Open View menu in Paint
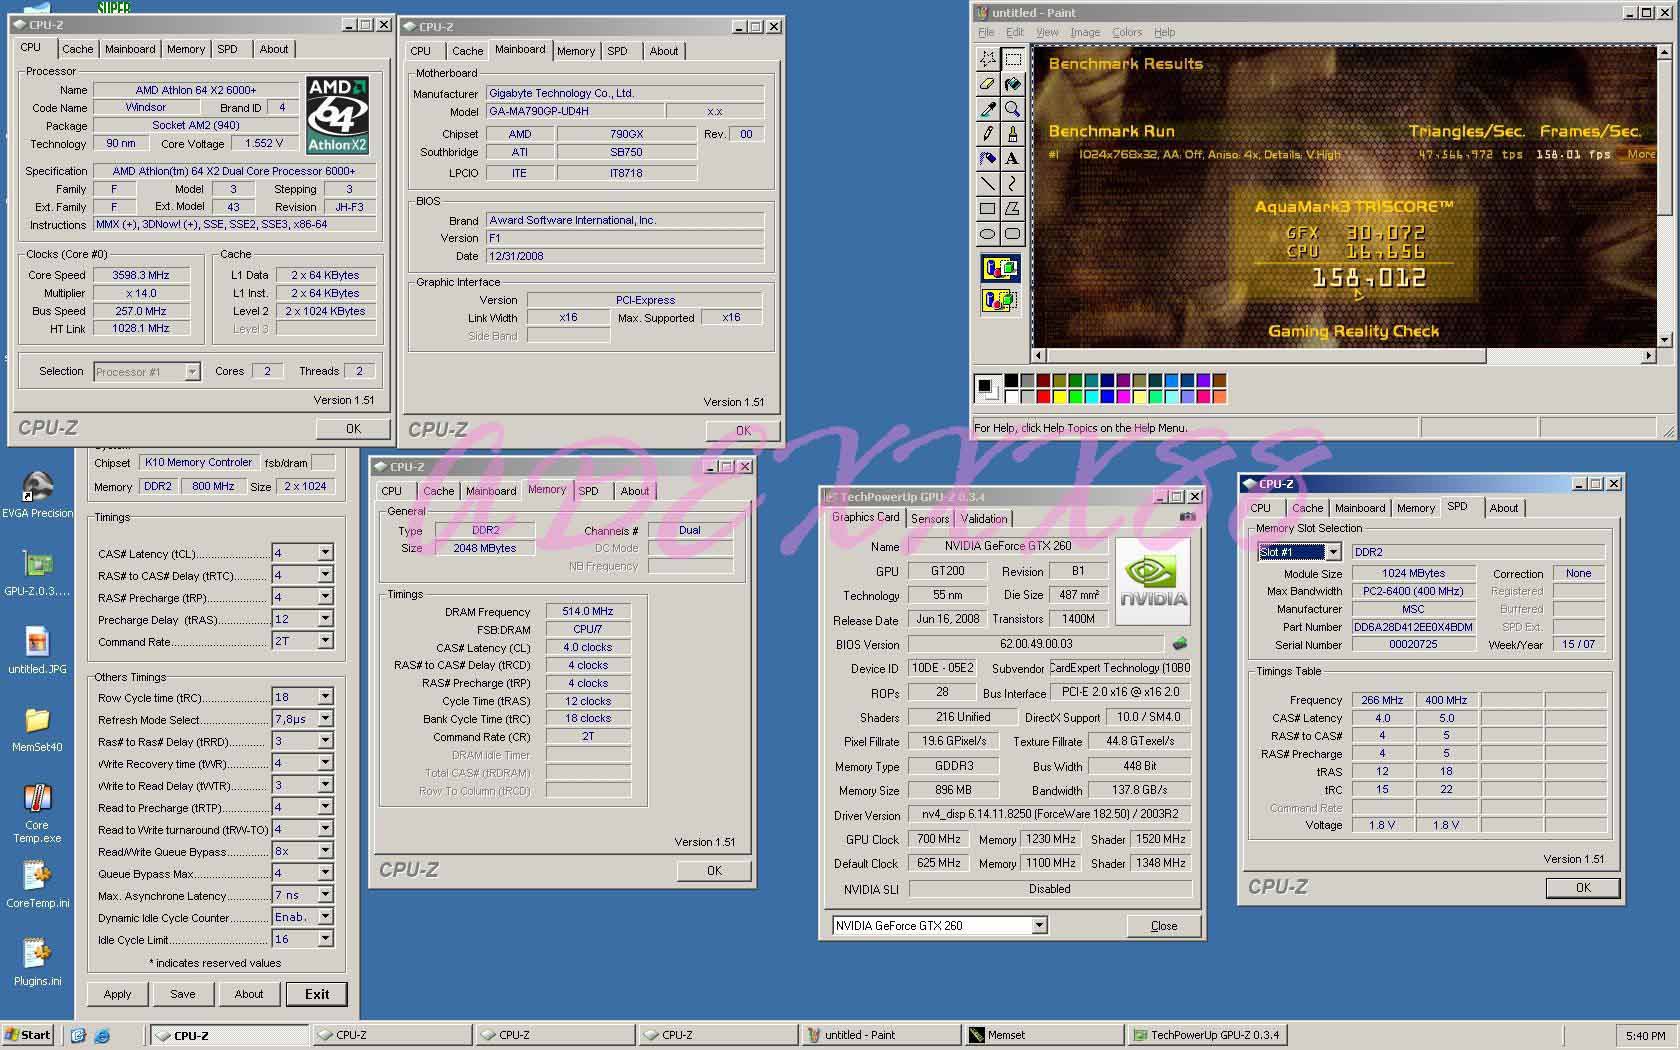The width and height of the screenshot is (1680, 1050). tap(1047, 32)
